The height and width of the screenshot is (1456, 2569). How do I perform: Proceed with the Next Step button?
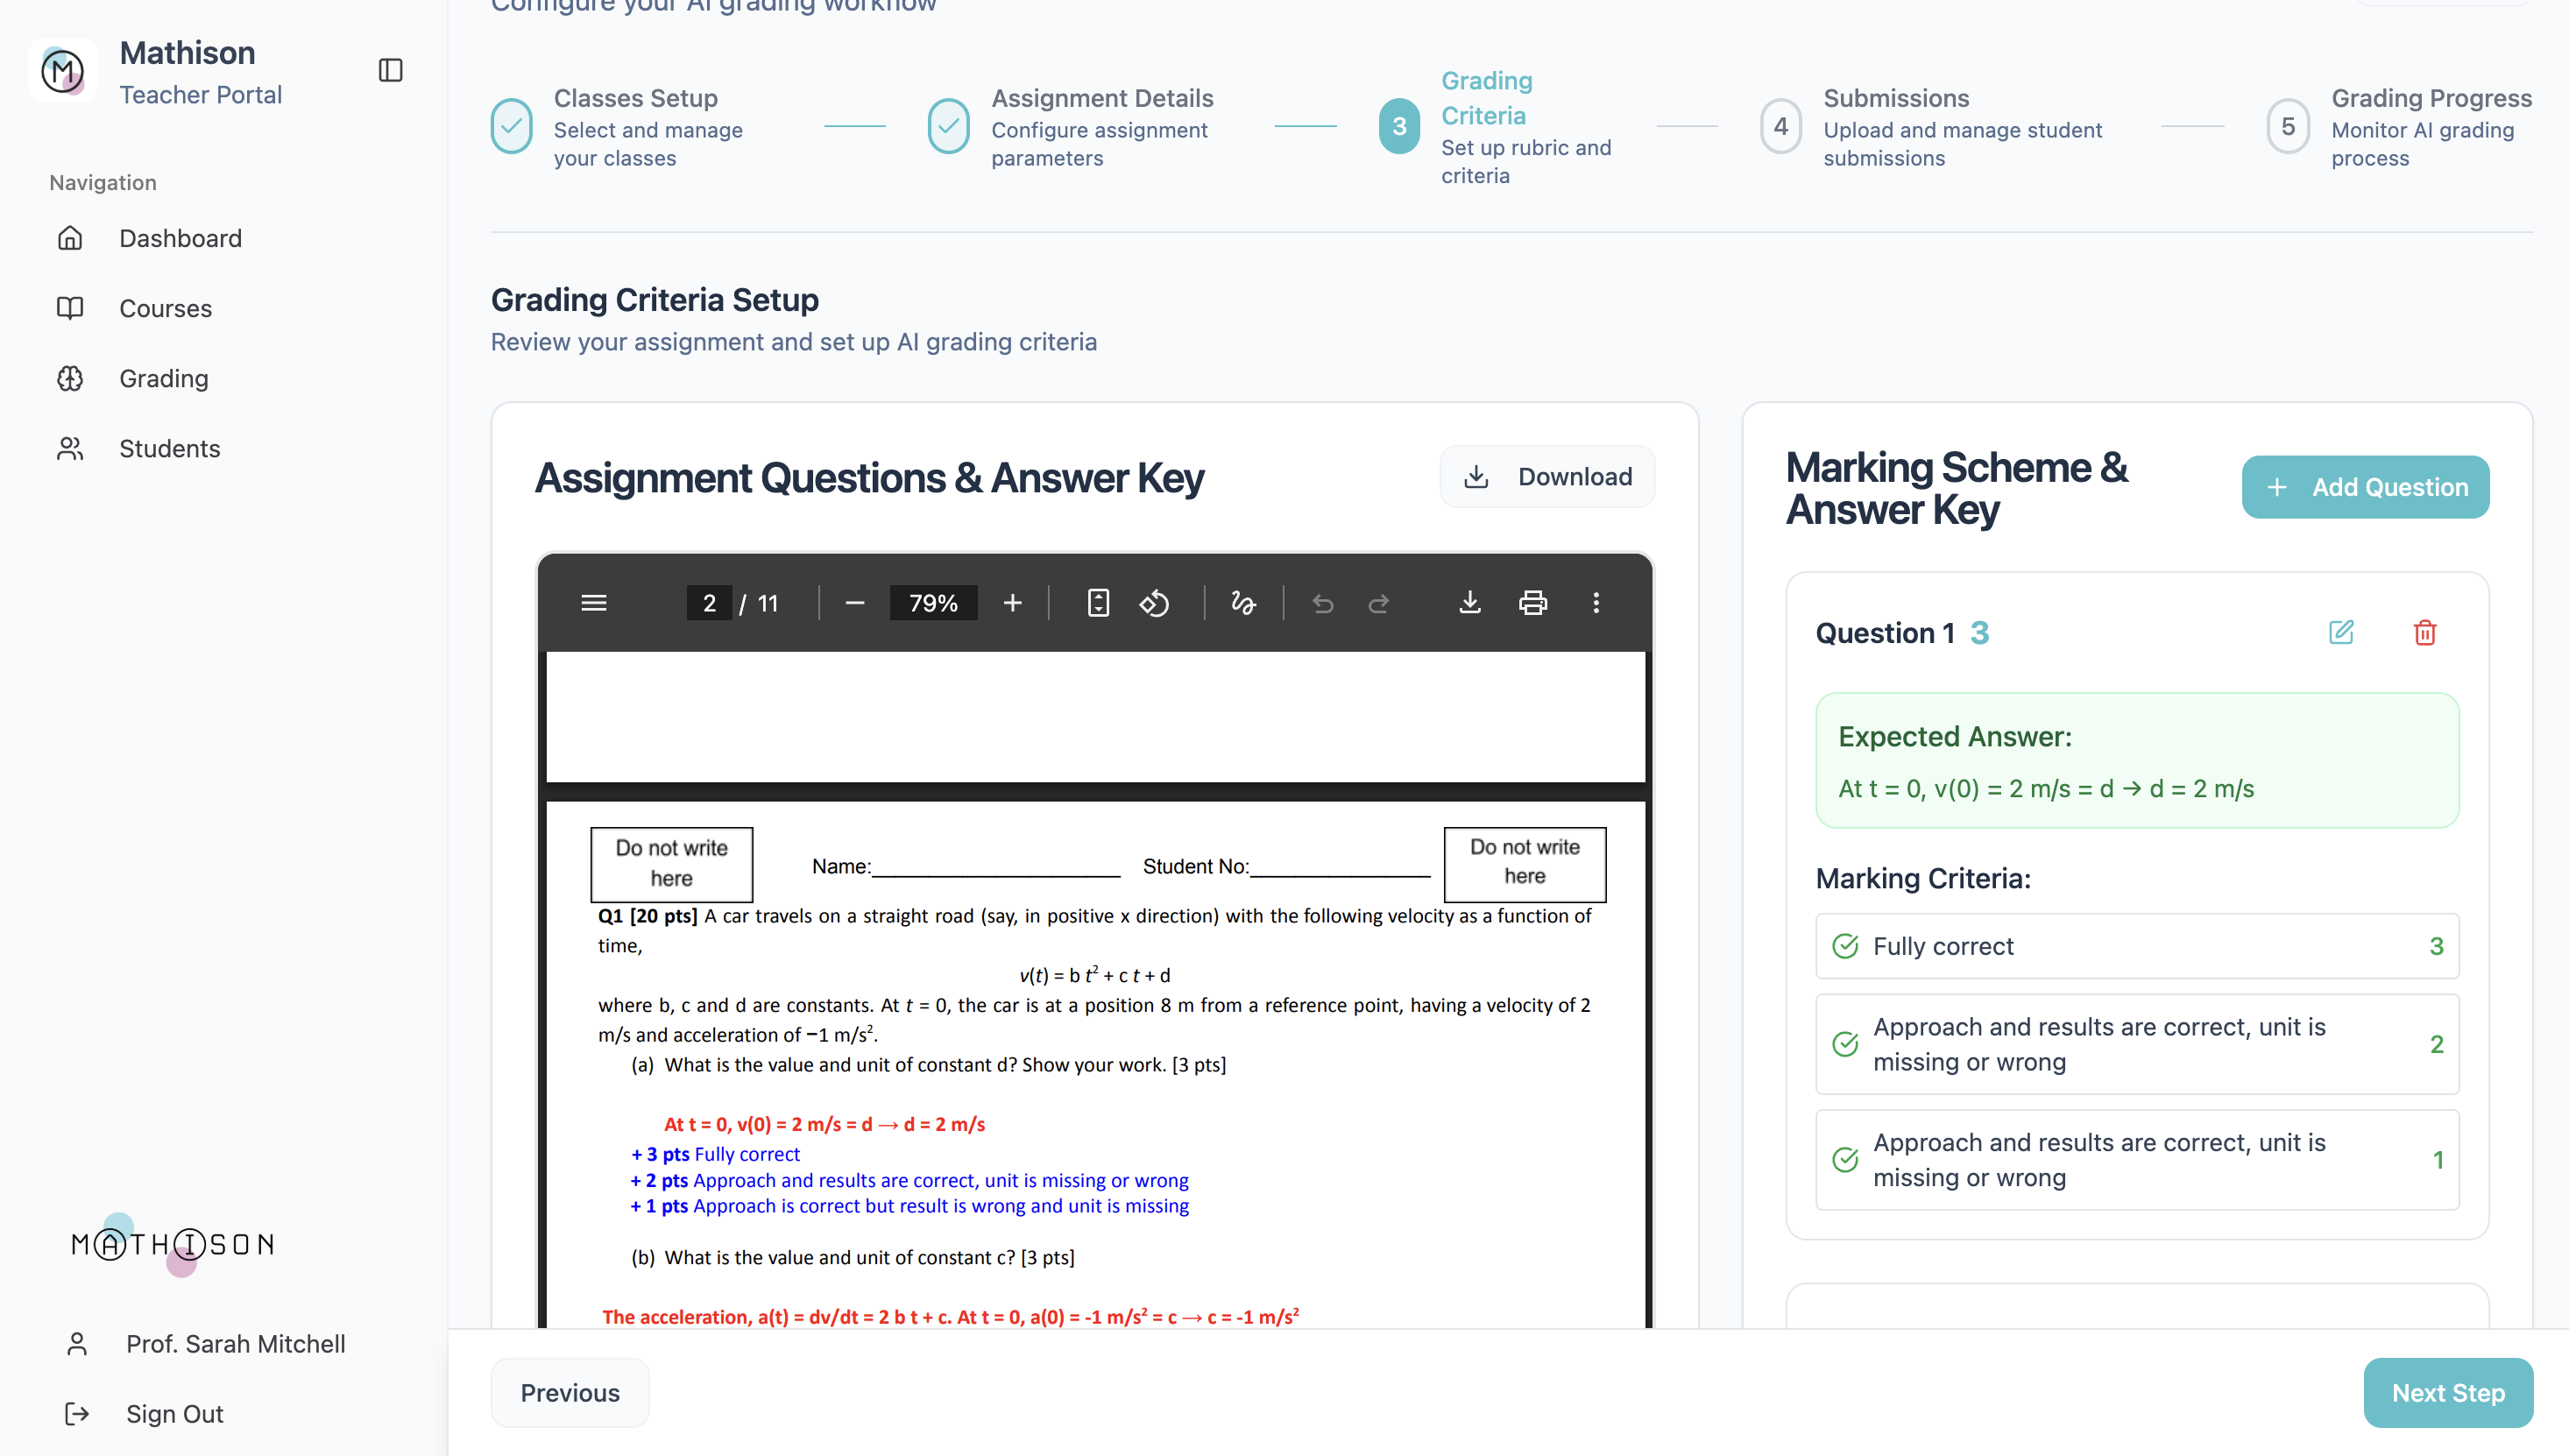(2447, 1392)
